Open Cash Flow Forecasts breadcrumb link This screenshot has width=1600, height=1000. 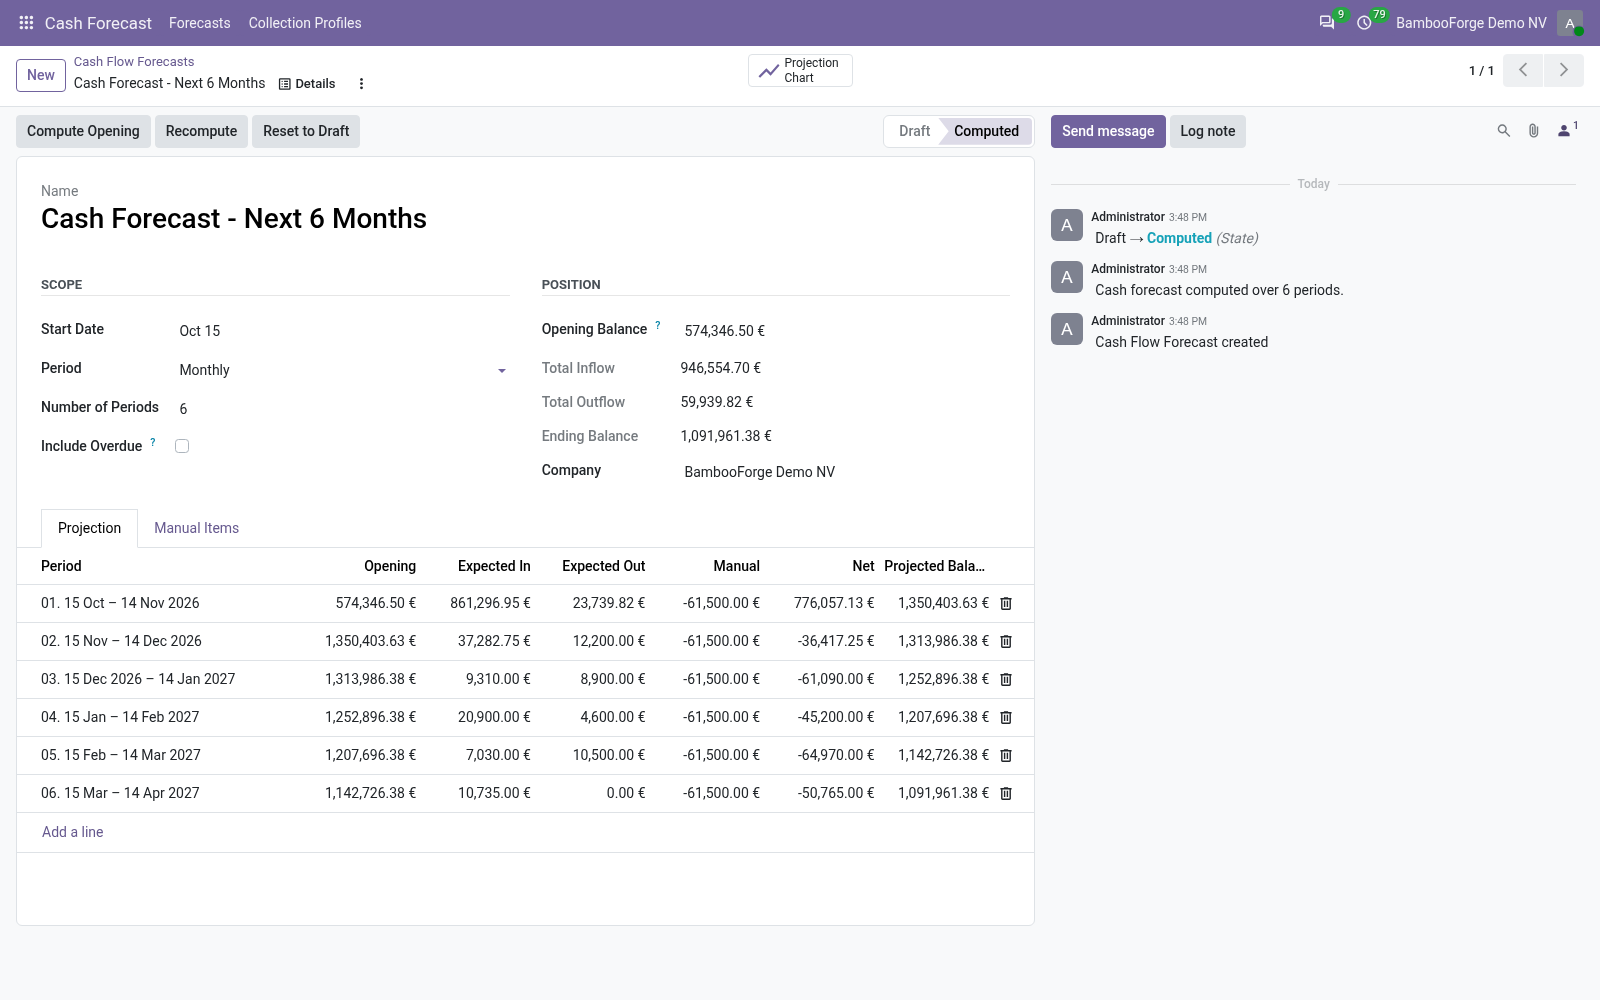tap(134, 62)
